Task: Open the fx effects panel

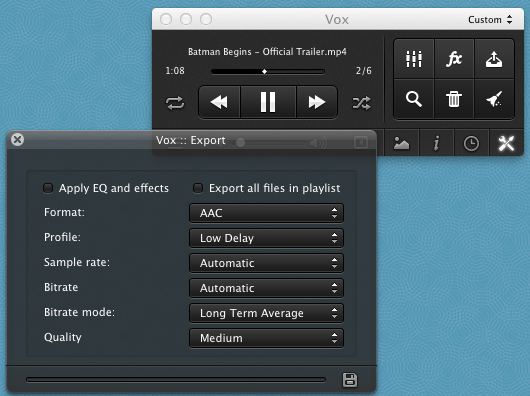Action: (454, 59)
